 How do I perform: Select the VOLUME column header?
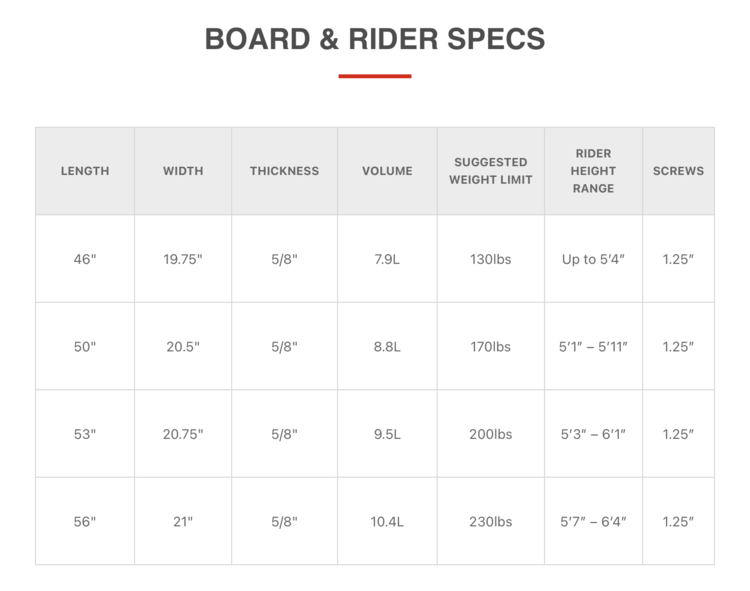387,171
